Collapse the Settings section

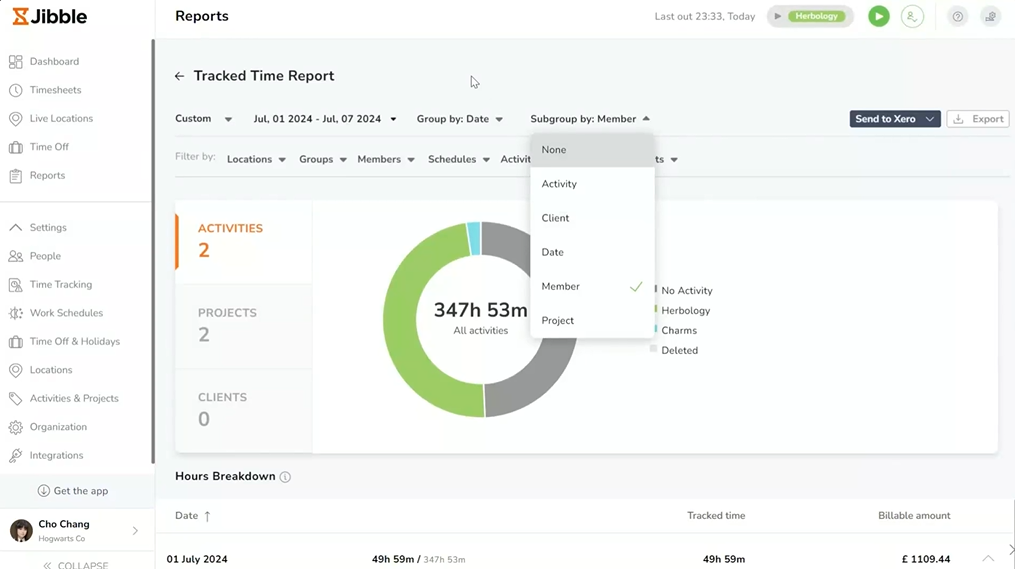coord(16,227)
